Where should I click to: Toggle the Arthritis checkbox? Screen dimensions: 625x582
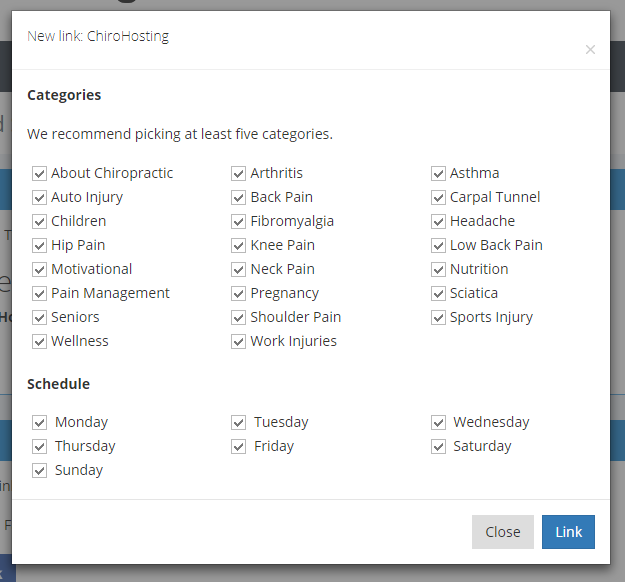click(x=239, y=173)
